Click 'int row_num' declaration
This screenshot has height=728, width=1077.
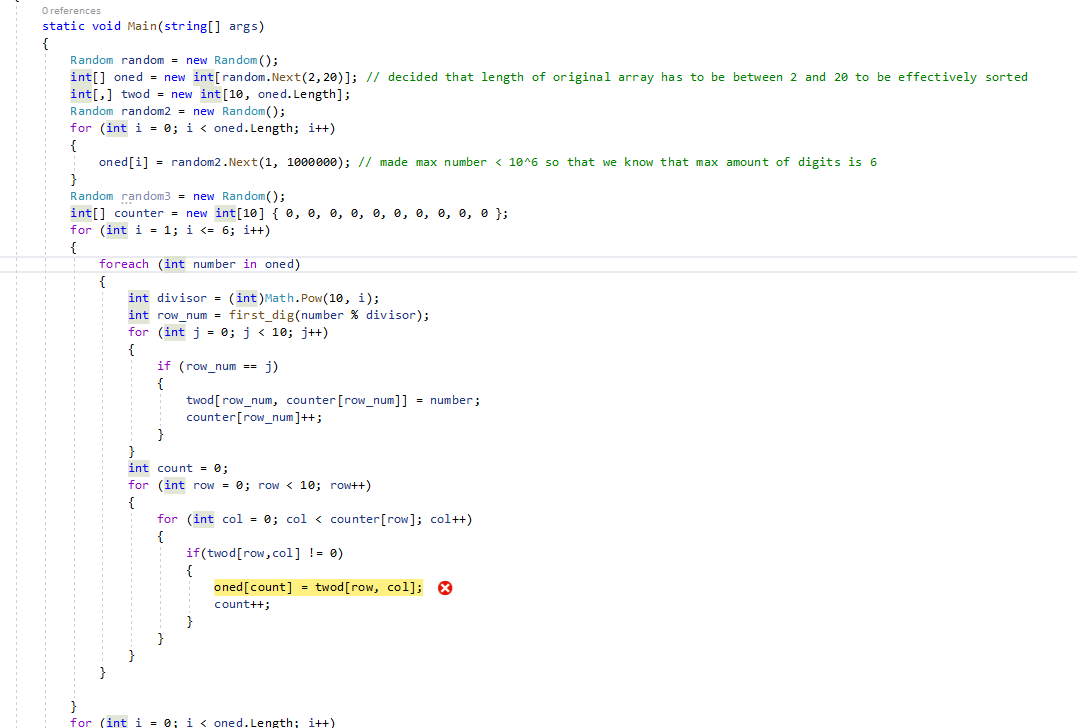(x=168, y=315)
